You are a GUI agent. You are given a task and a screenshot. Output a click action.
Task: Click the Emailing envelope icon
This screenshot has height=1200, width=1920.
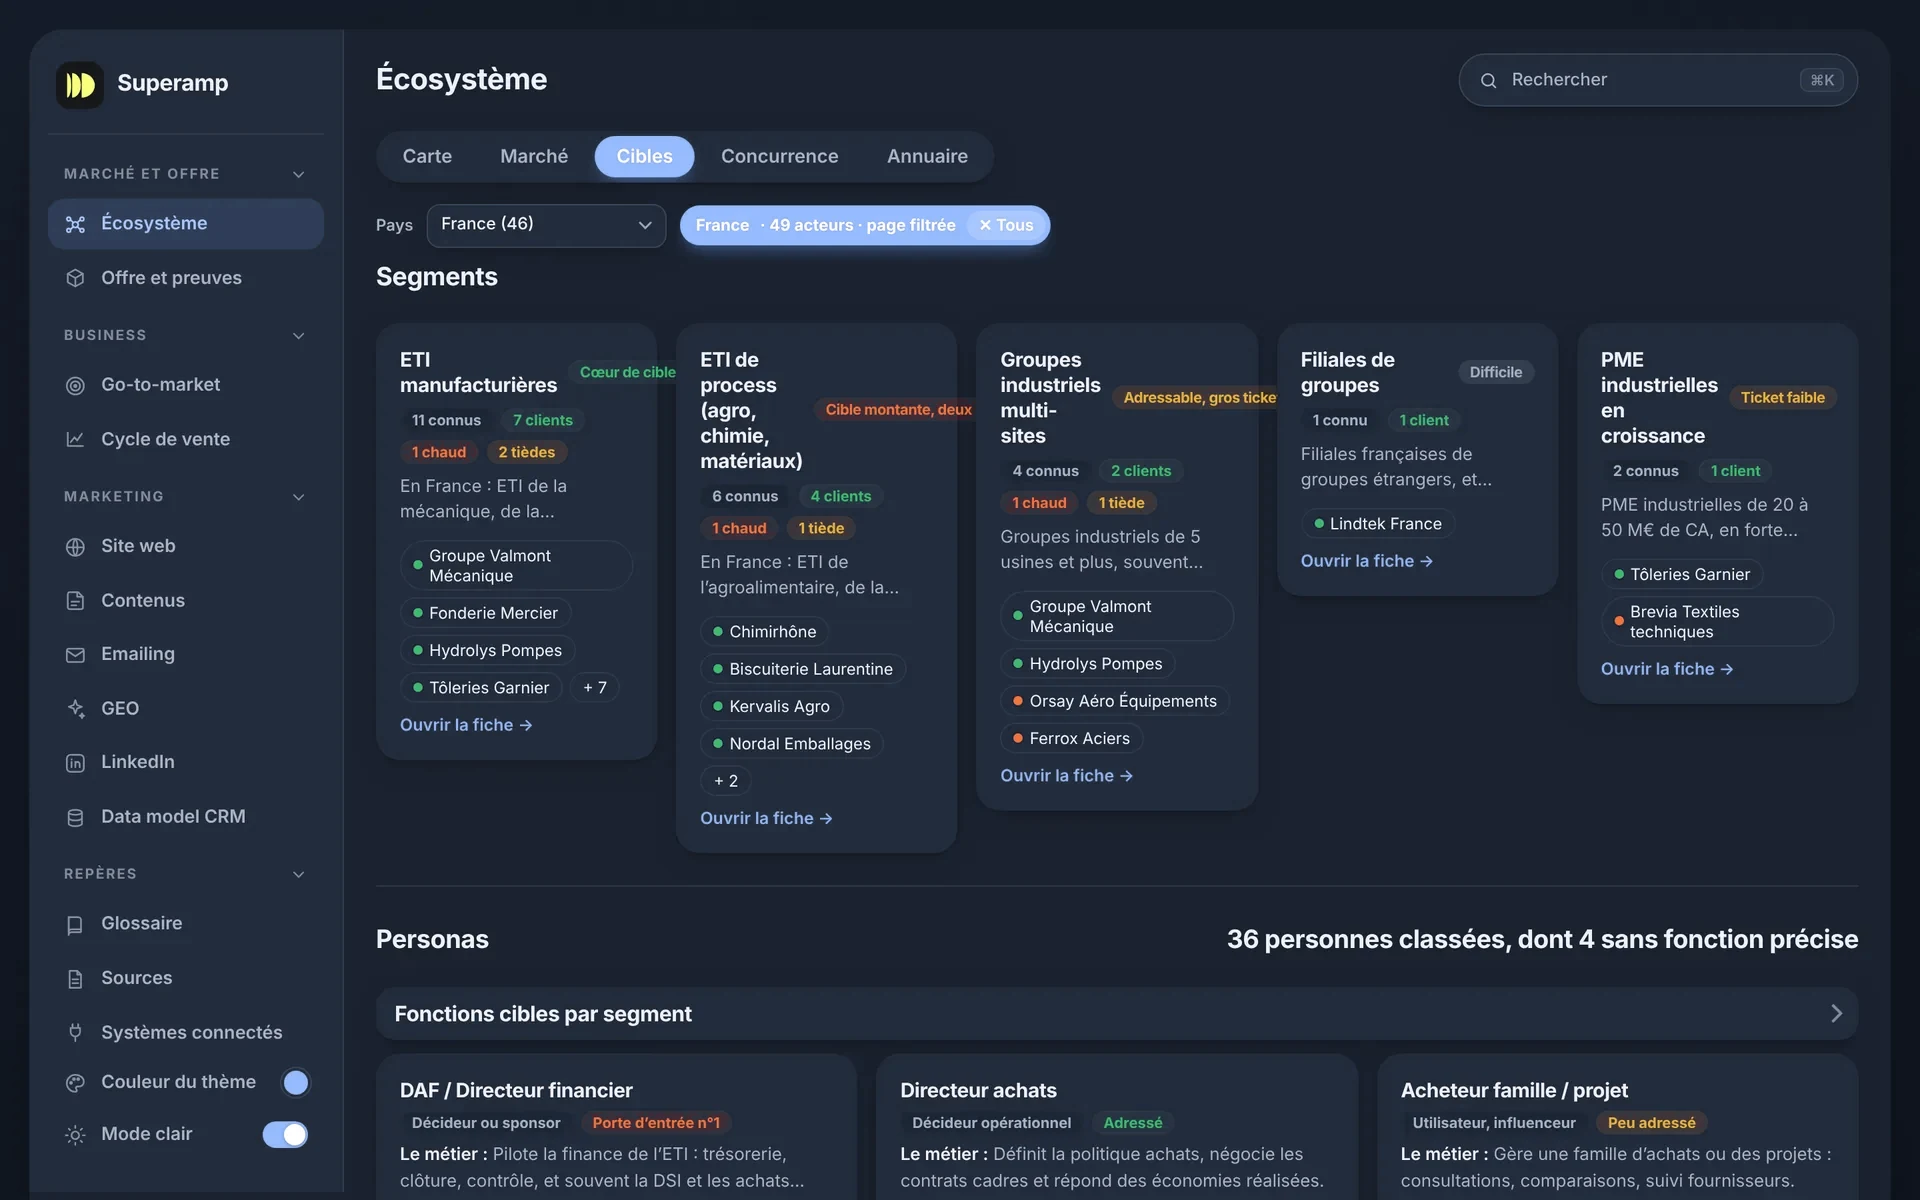[x=75, y=655]
